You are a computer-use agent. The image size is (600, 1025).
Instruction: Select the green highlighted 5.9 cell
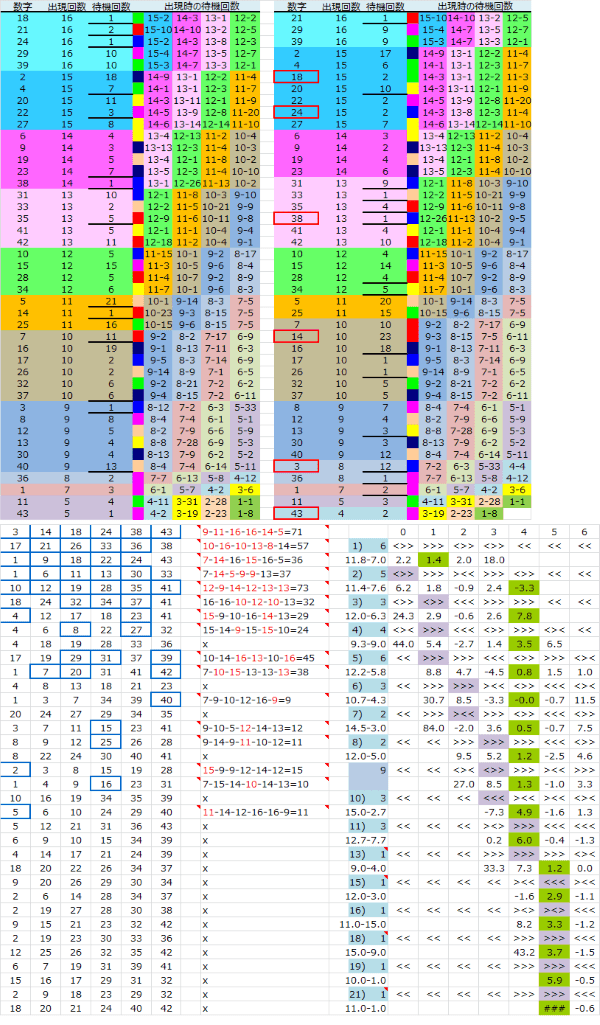pos(554,981)
